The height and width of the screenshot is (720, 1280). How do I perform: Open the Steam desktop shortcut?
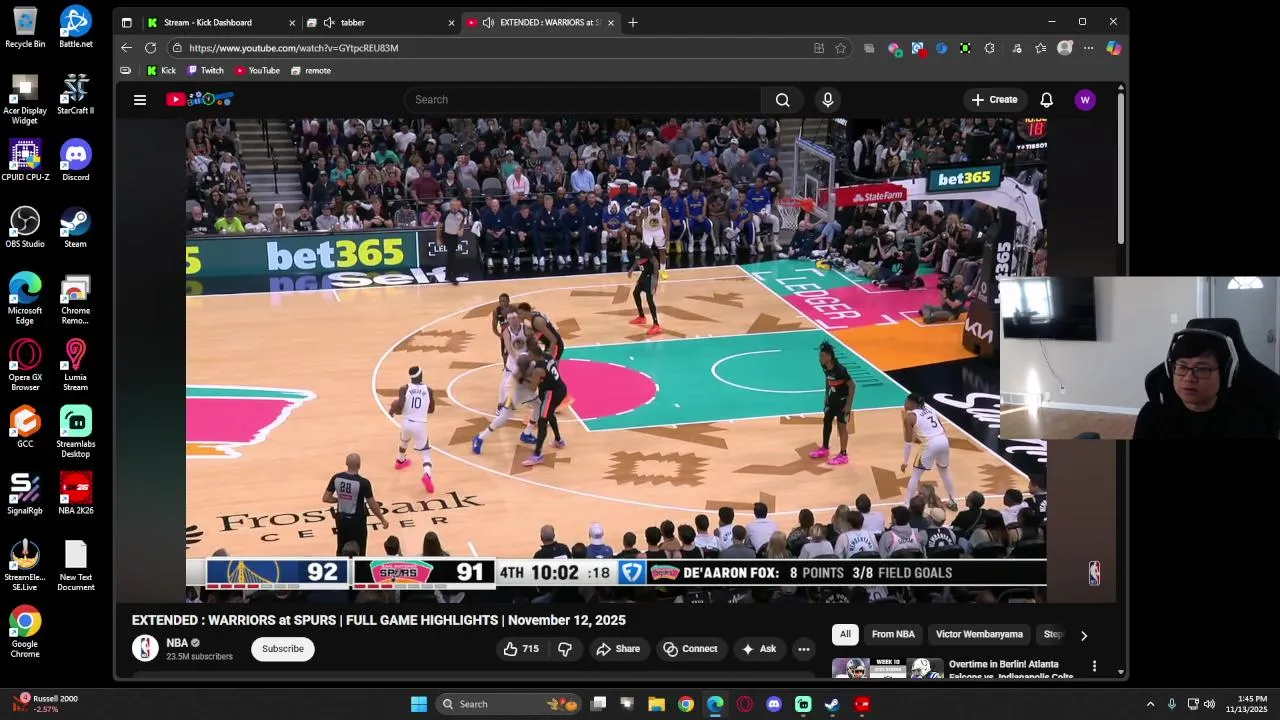pyautogui.click(x=75, y=227)
